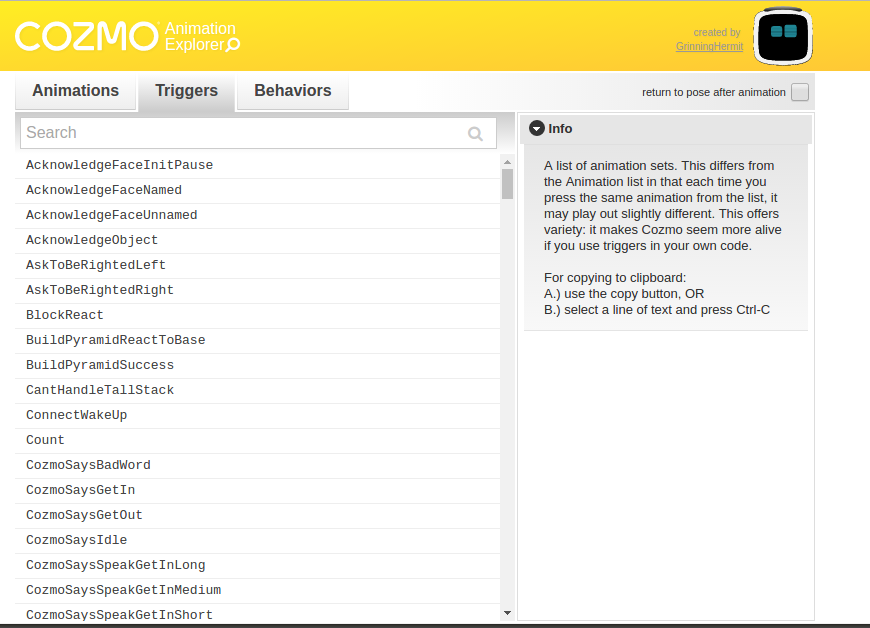
Task: Click inside the Search input field
Action: tap(240, 133)
